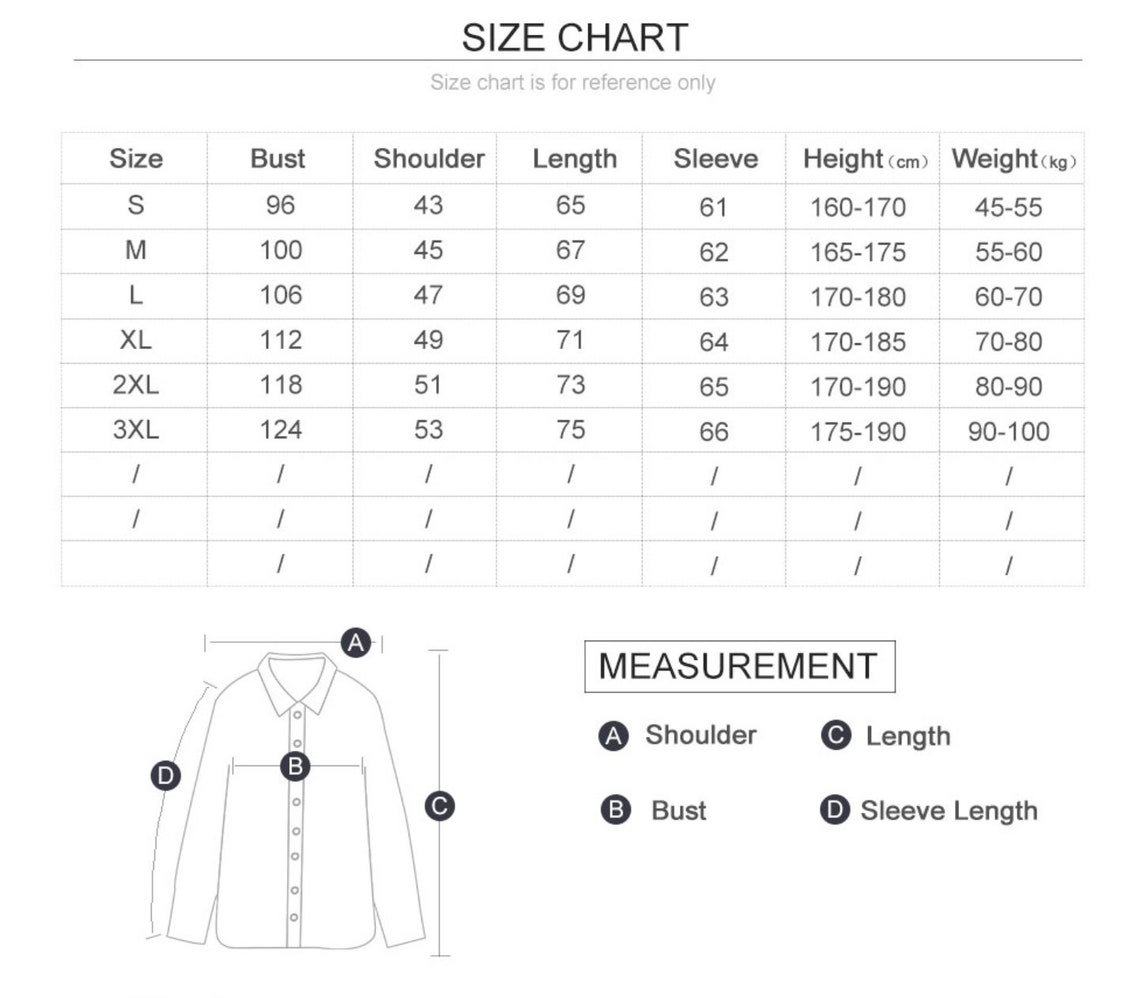Click the shirt outline illustration

click(296, 800)
